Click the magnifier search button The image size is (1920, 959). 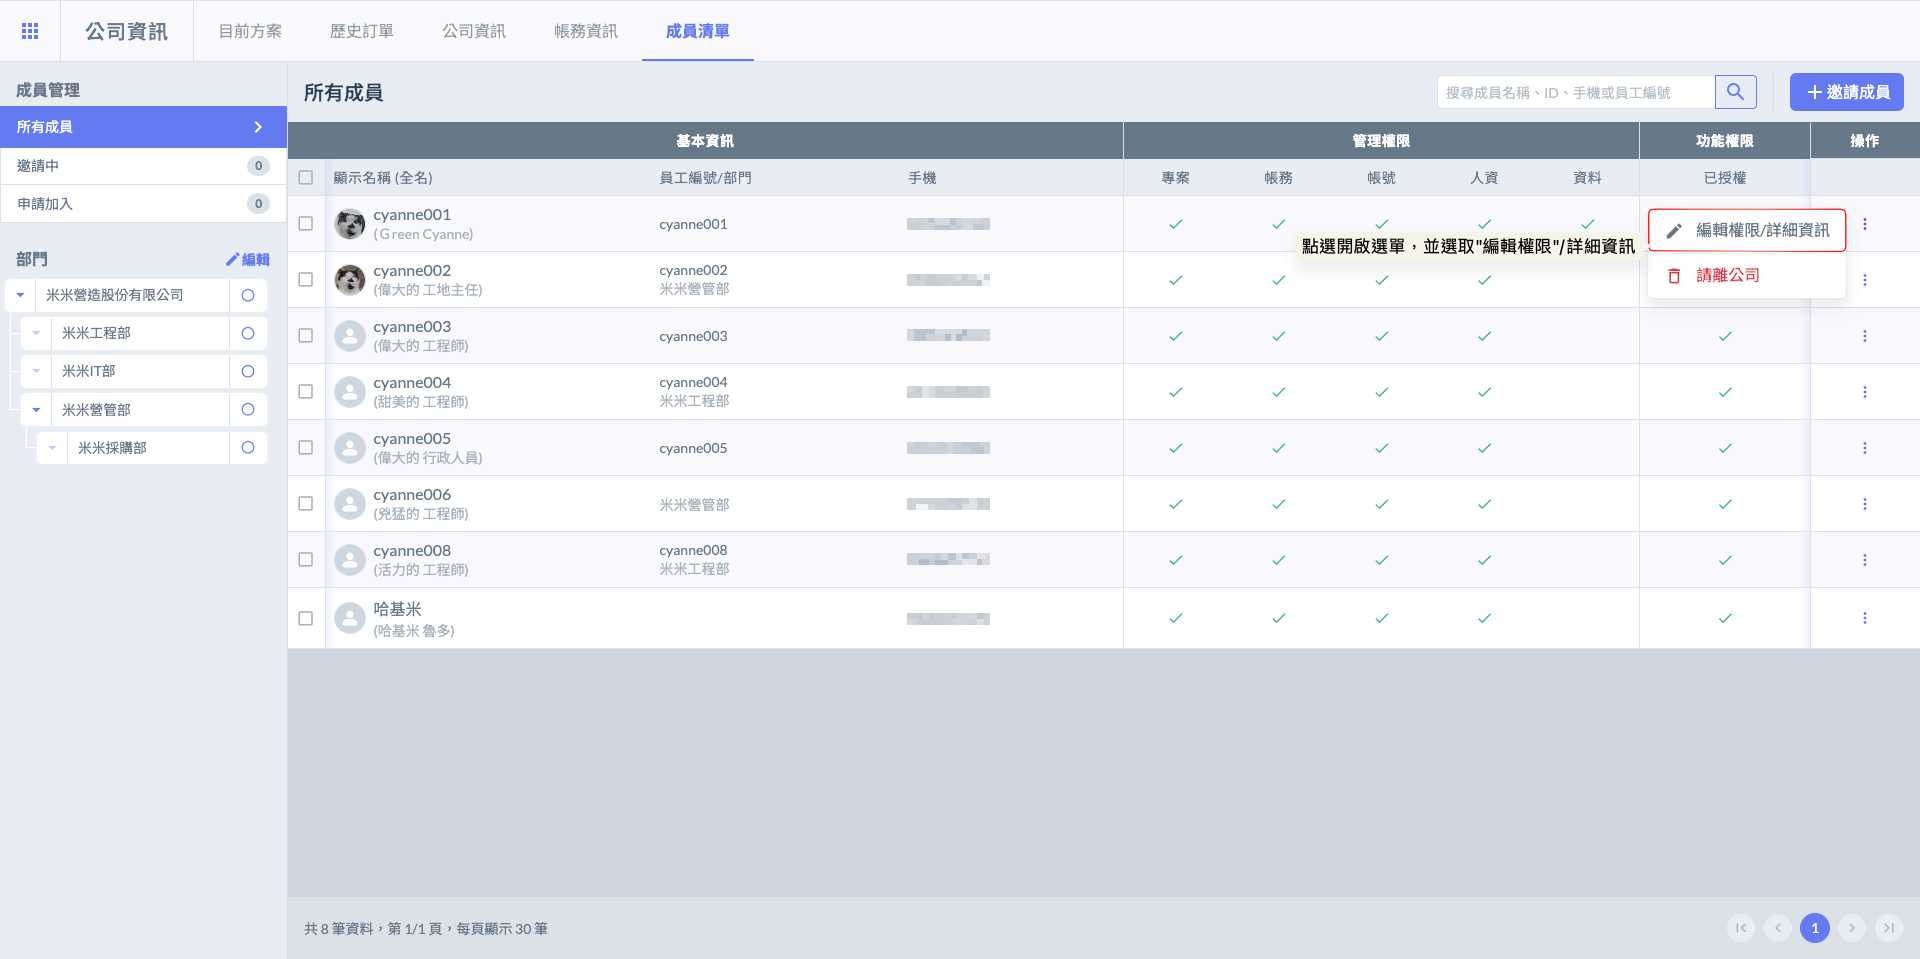pos(1735,92)
